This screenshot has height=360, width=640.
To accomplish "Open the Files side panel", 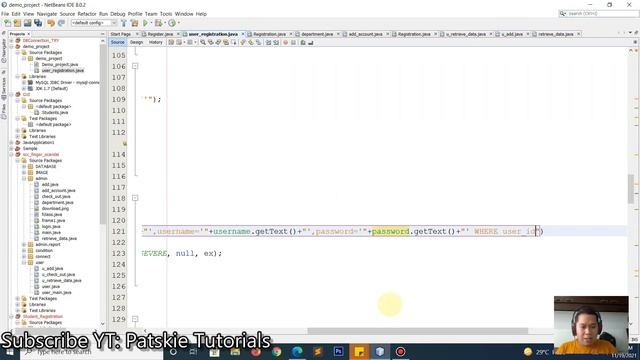I will [4, 110].
